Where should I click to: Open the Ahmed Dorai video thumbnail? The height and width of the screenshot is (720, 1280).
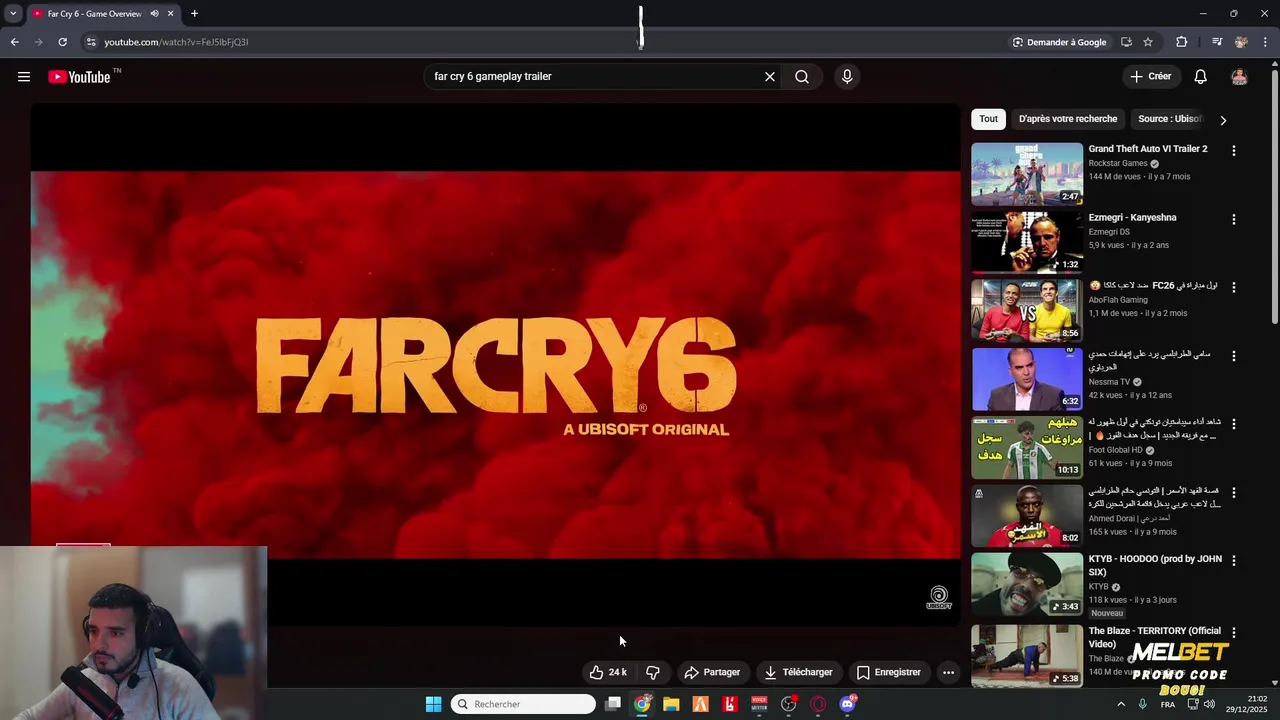click(x=1027, y=517)
